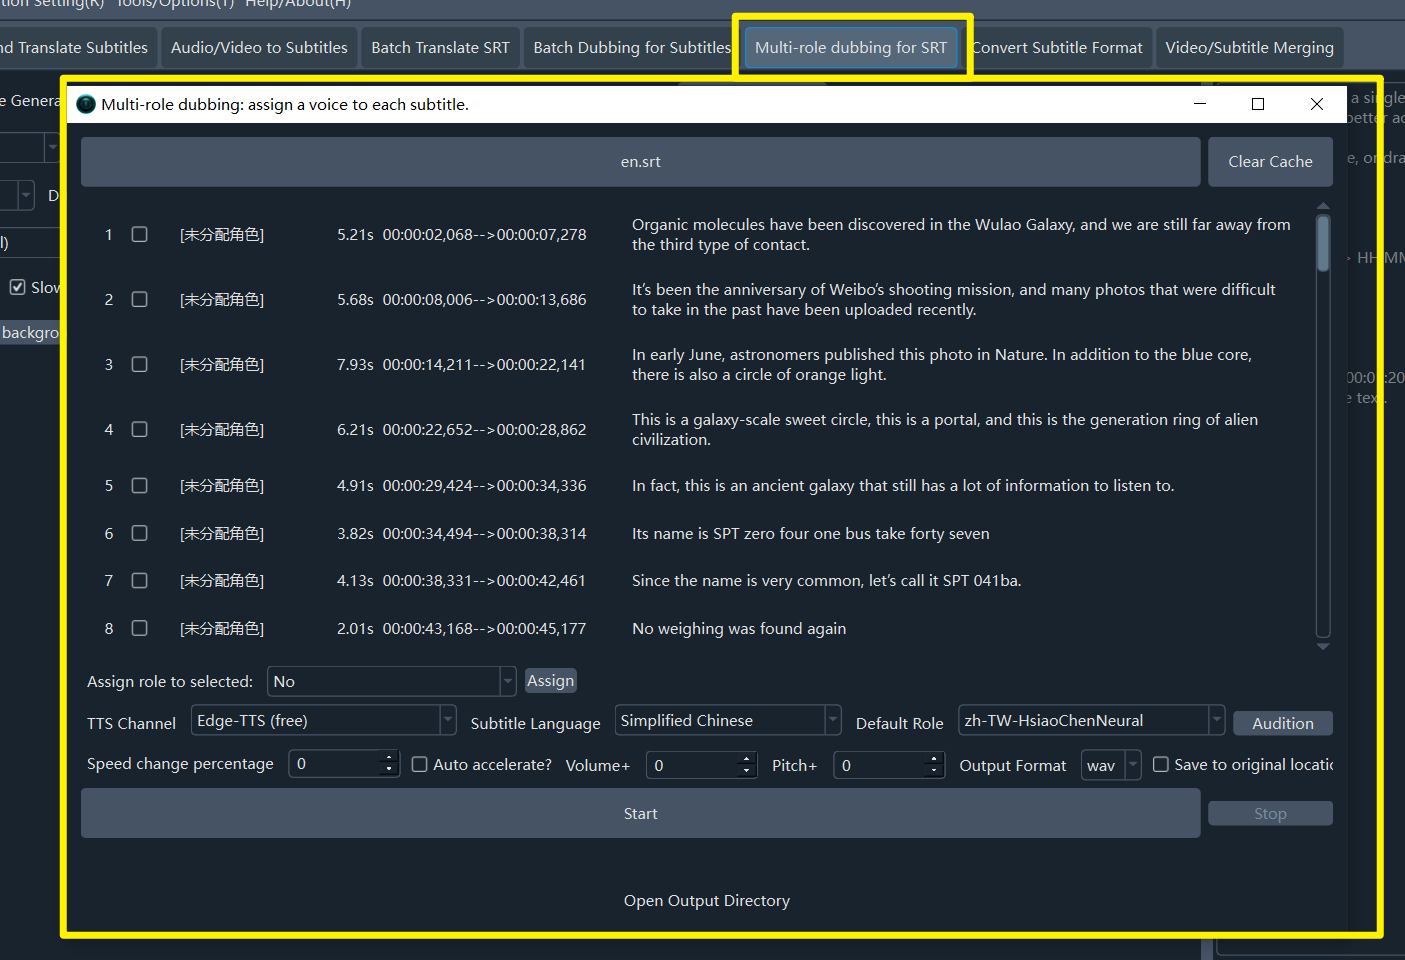
Task: Increase the Speed change percentage value
Action: [389, 758]
